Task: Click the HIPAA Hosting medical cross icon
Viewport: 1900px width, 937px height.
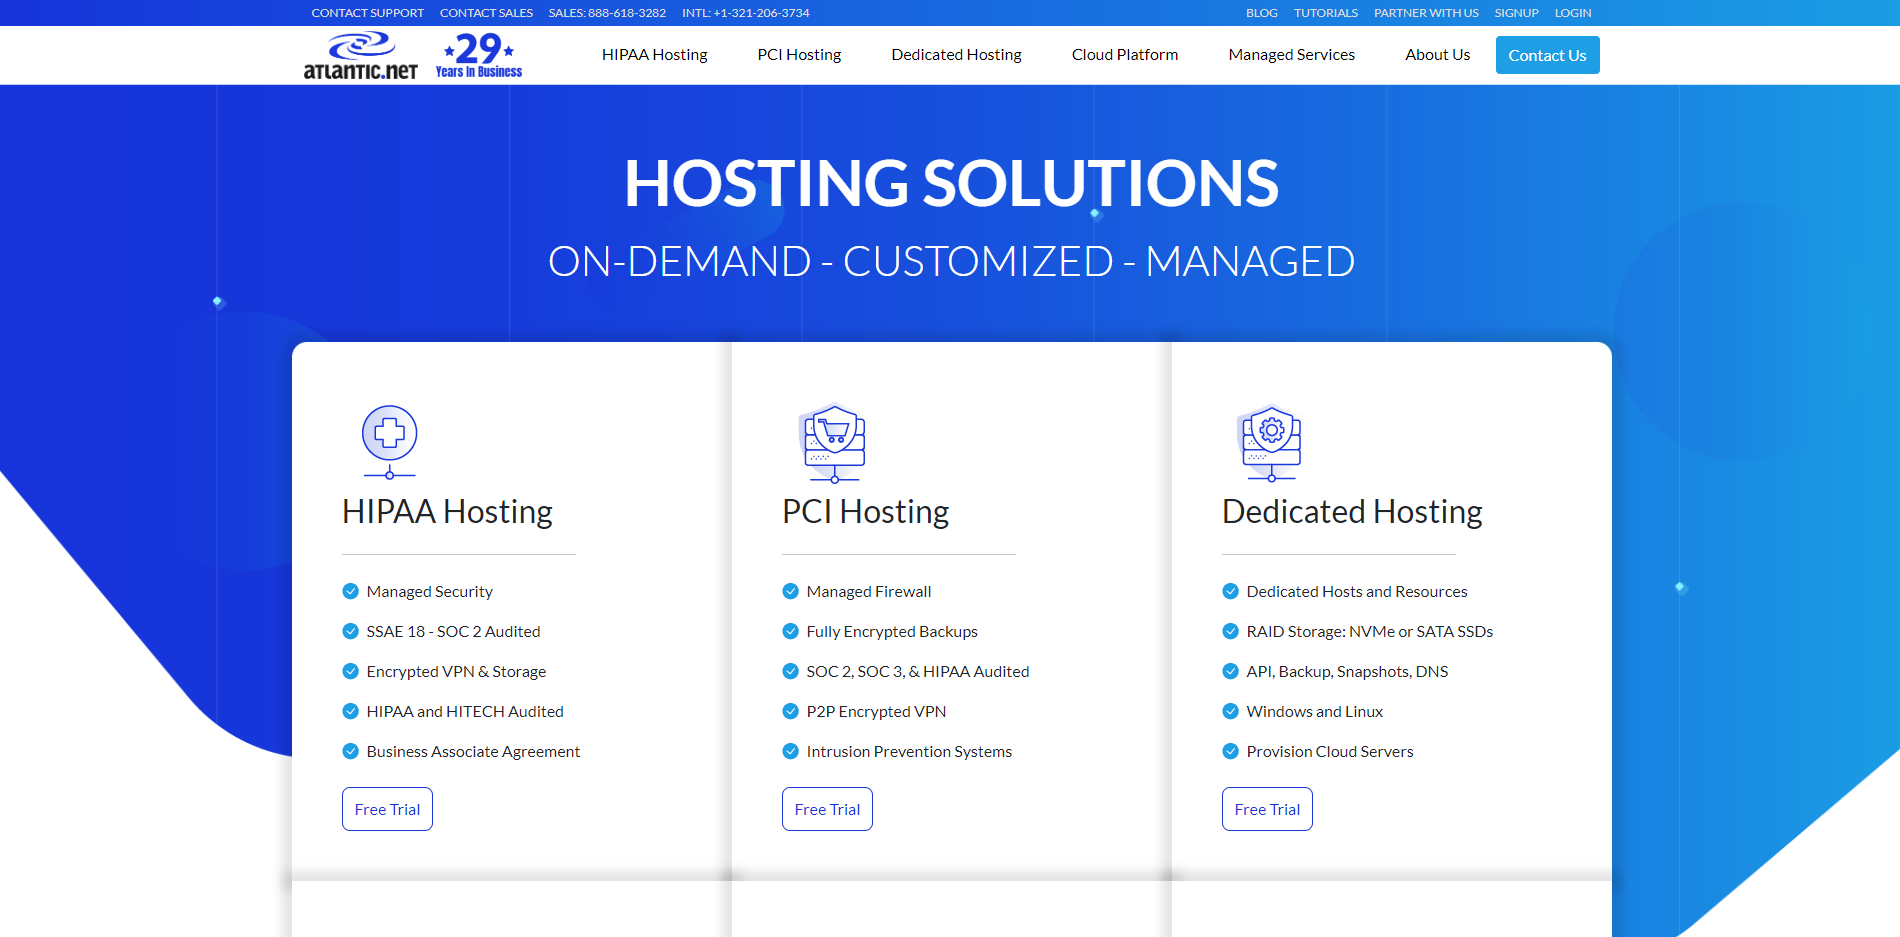Action: pos(389,442)
